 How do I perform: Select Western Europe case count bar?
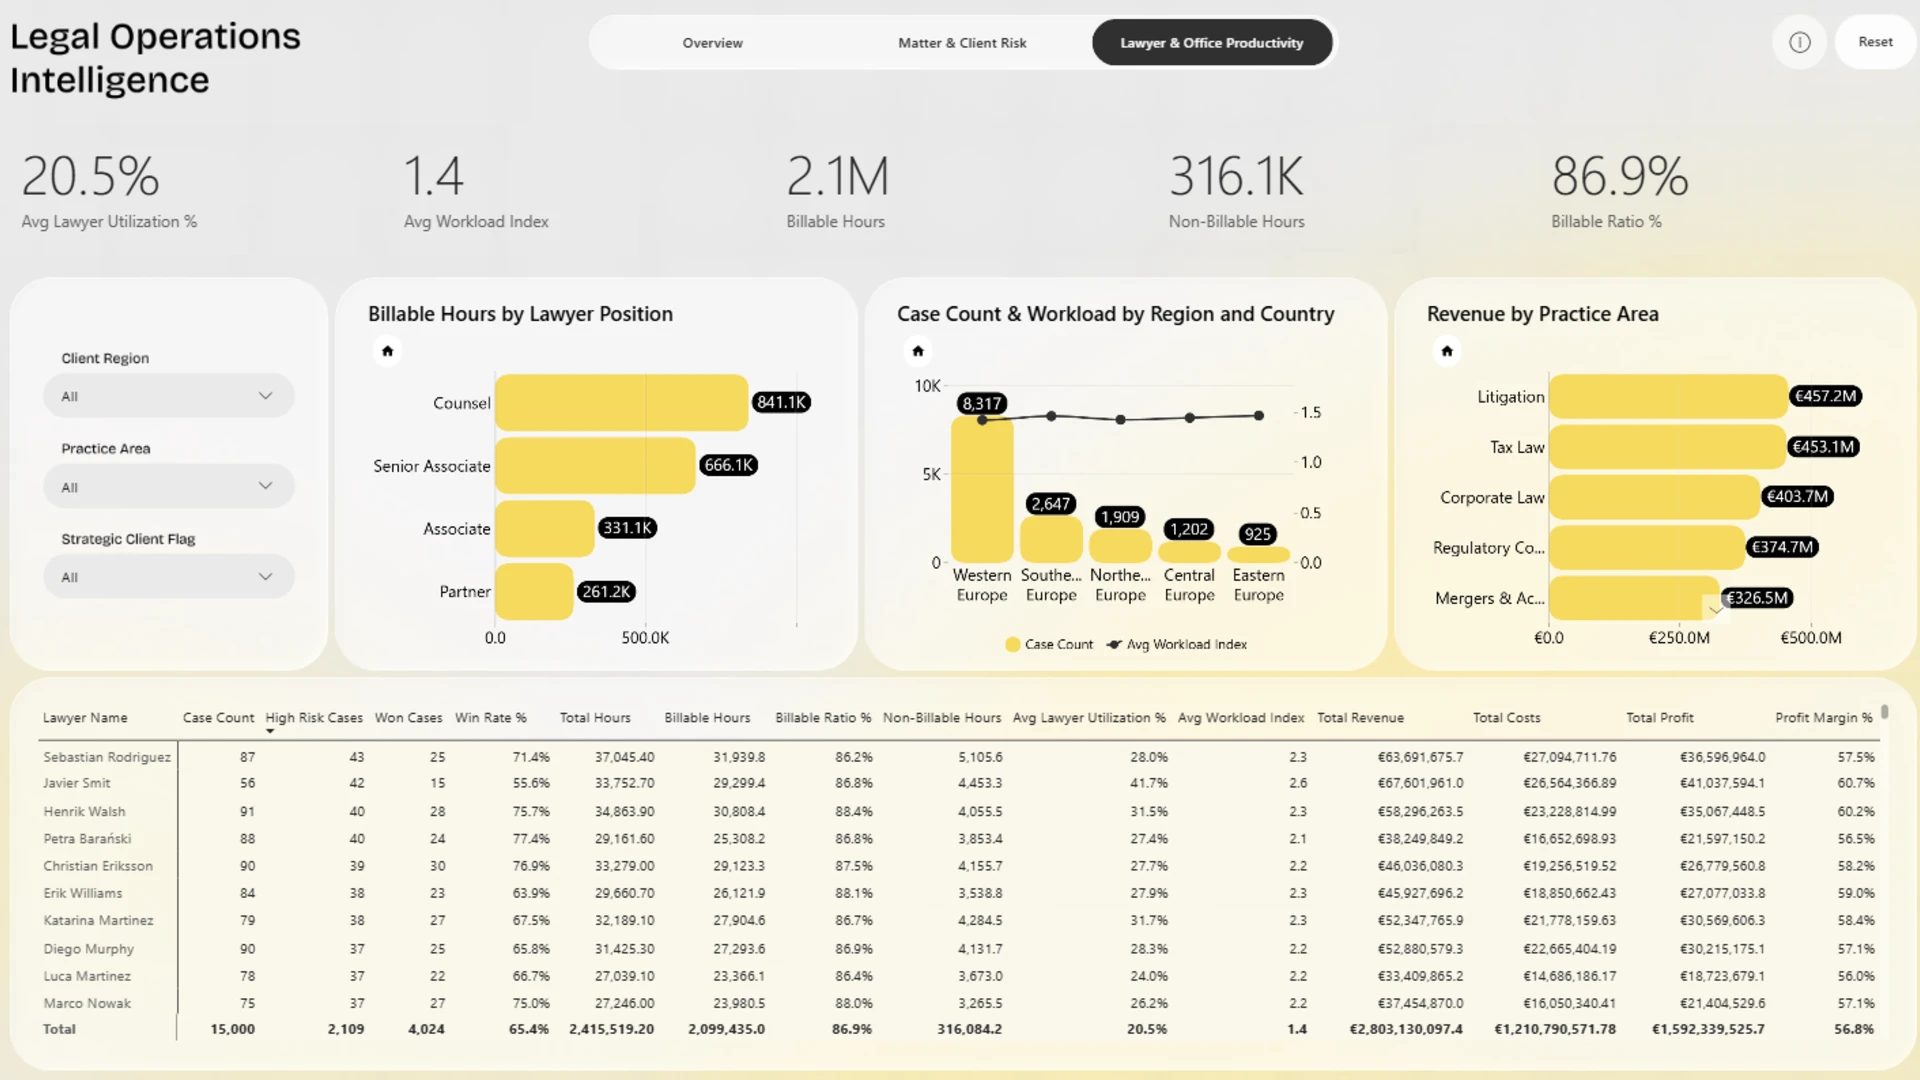pyautogui.click(x=982, y=489)
